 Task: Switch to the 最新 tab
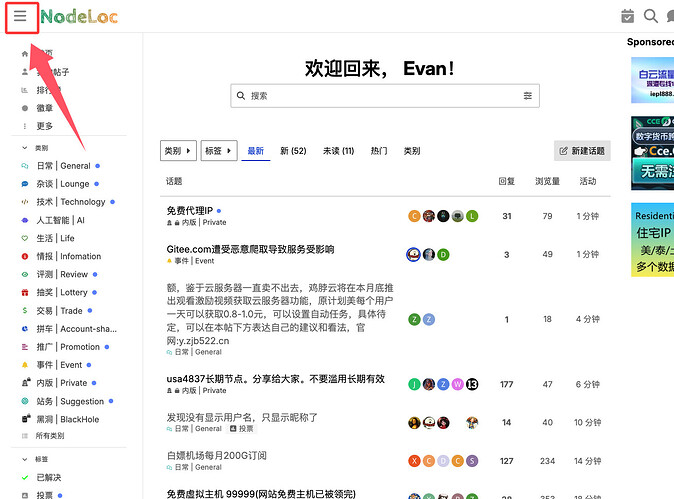pos(256,151)
